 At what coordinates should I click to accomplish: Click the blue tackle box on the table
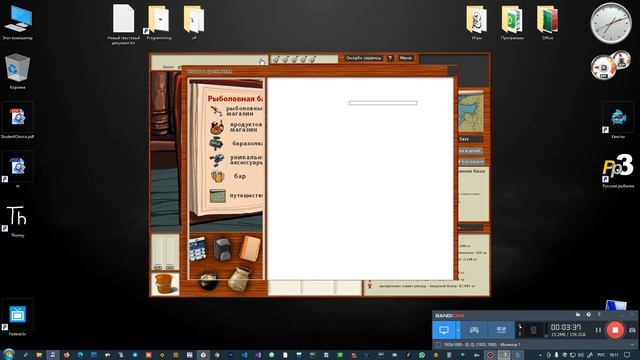[197, 249]
